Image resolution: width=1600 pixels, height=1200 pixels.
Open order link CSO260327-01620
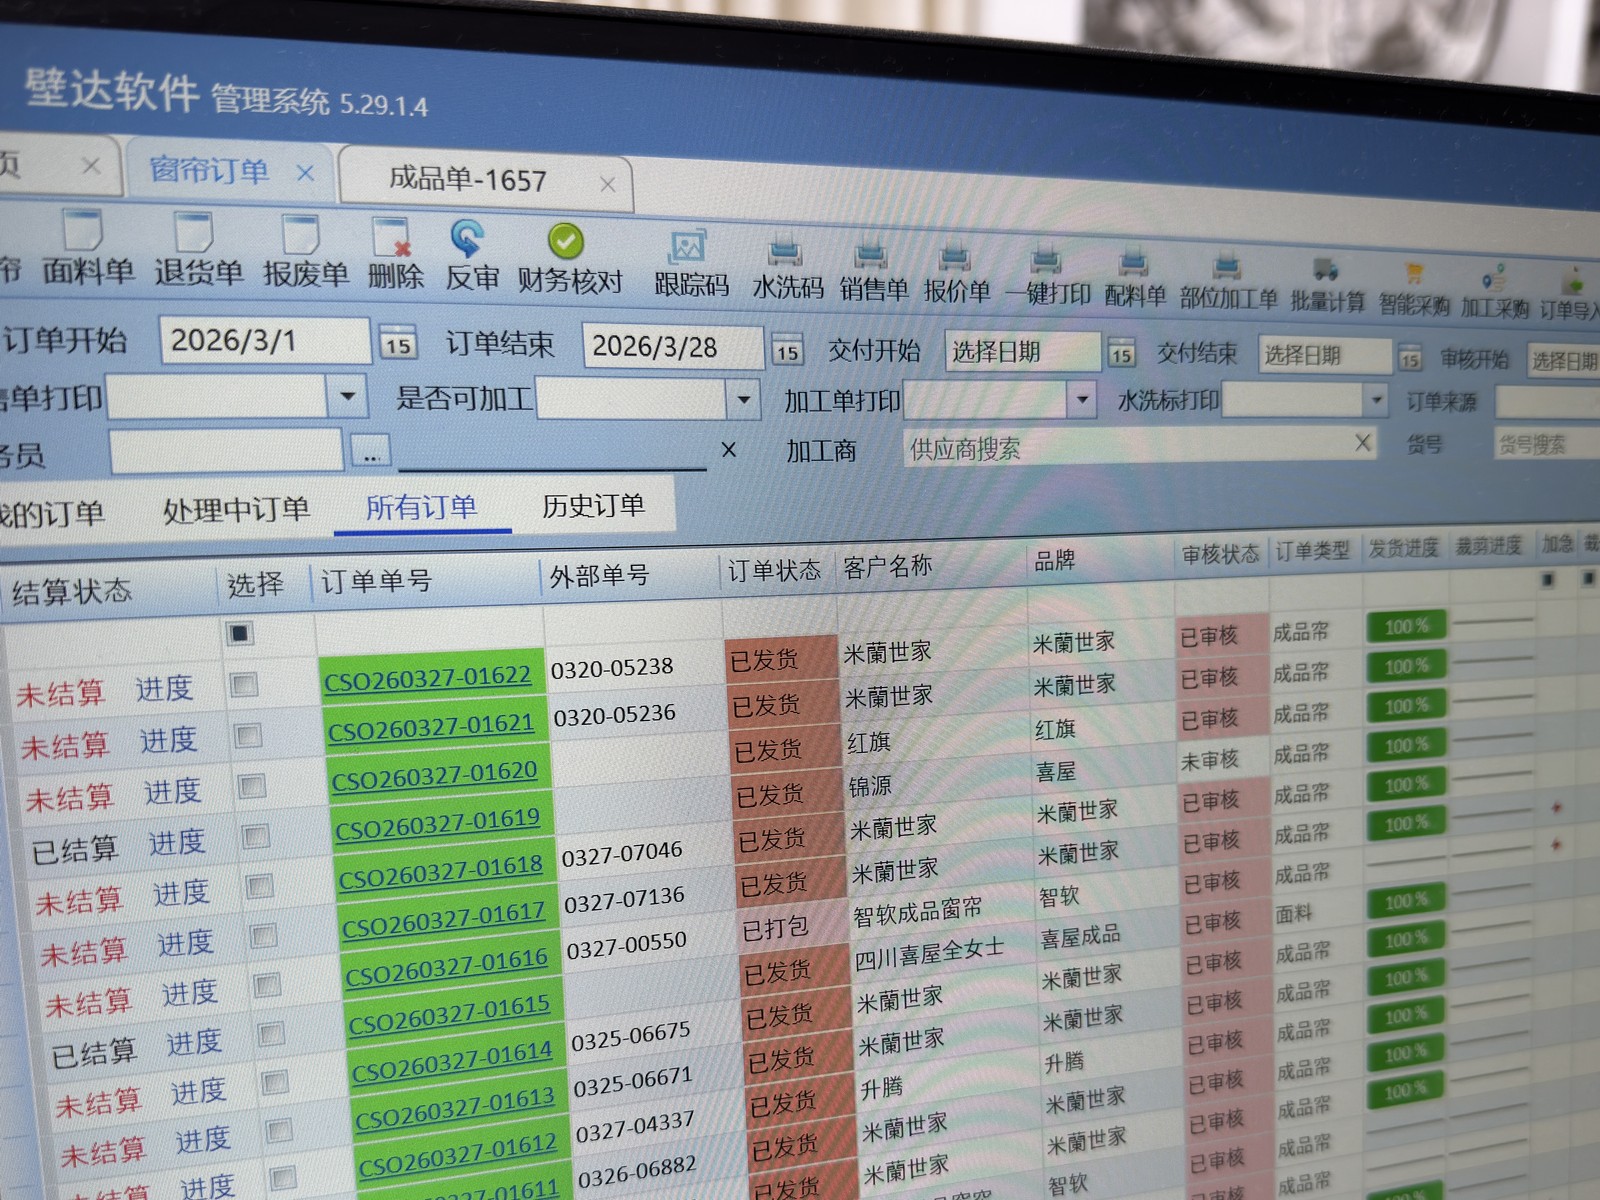point(434,776)
